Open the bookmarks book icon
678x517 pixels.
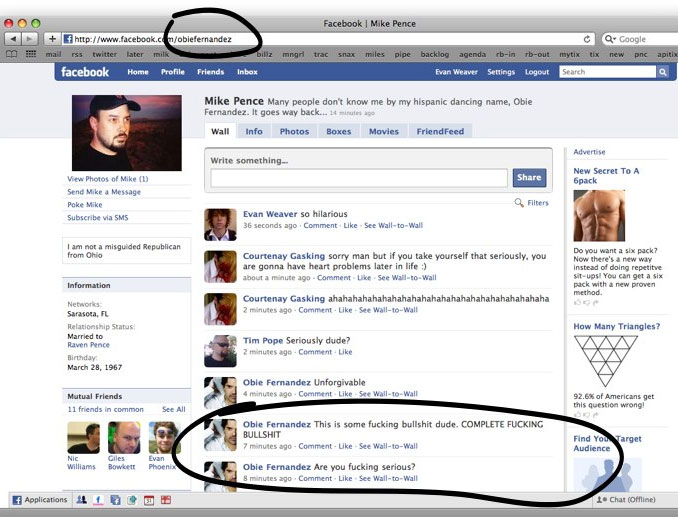coord(12,54)
